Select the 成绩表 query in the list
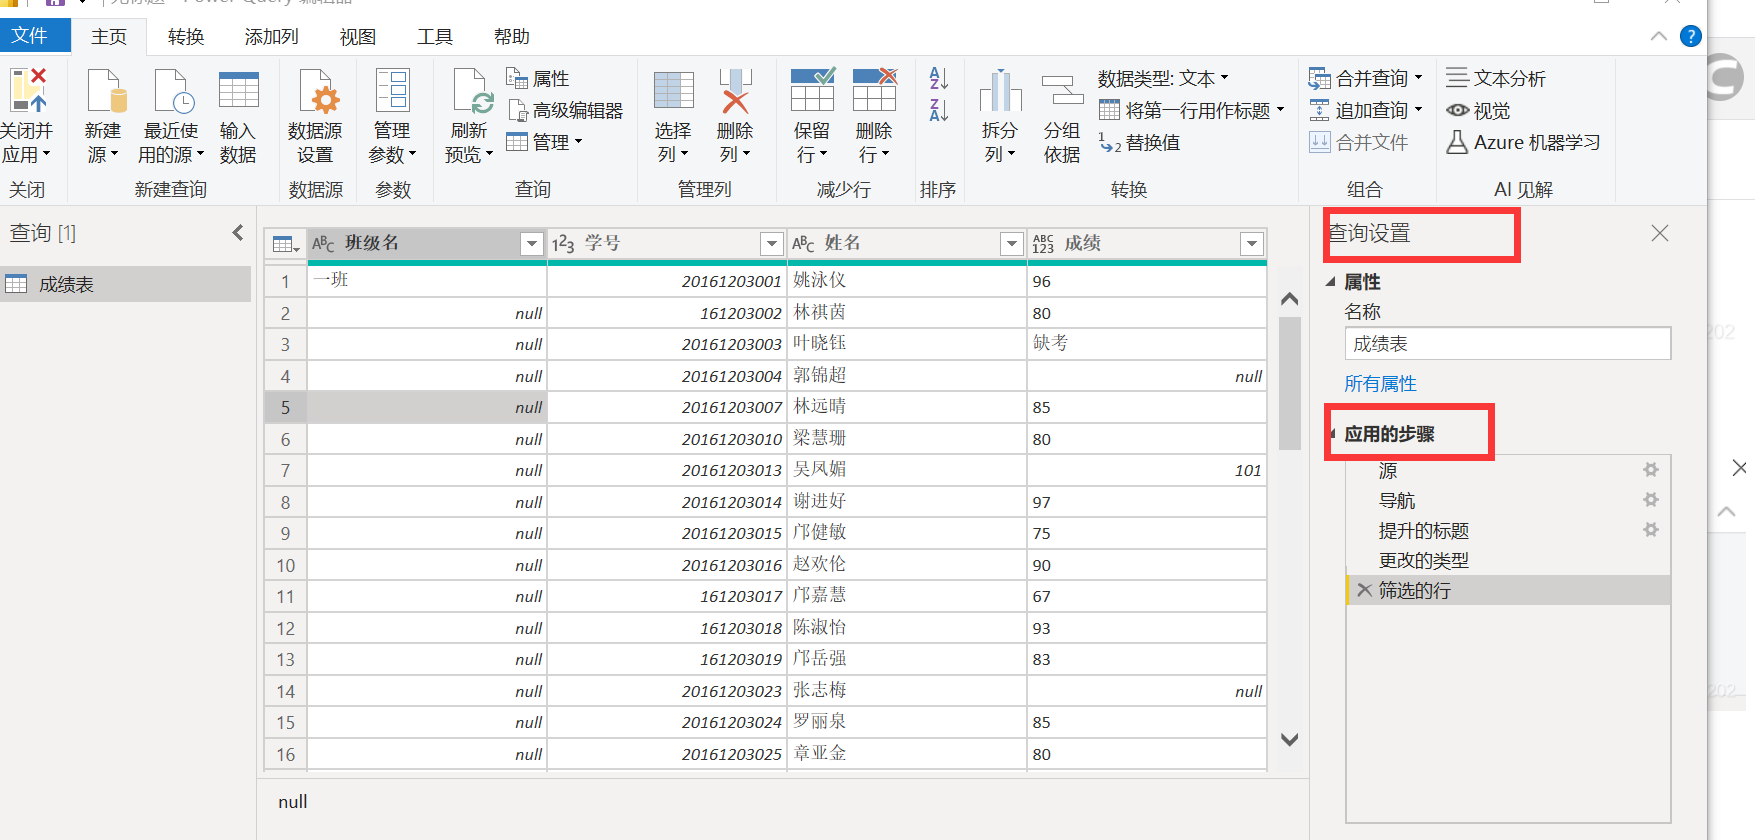Viewport: 1755px width, 840px height. [126, 284]
